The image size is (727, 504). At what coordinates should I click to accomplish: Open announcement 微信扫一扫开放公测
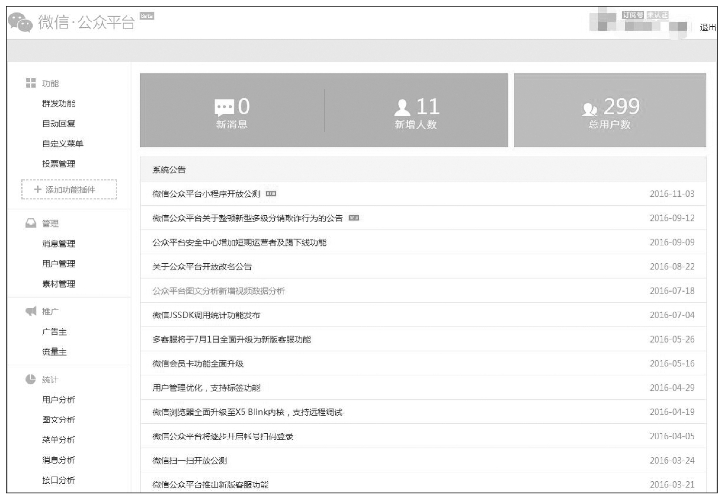pos(190,460)
